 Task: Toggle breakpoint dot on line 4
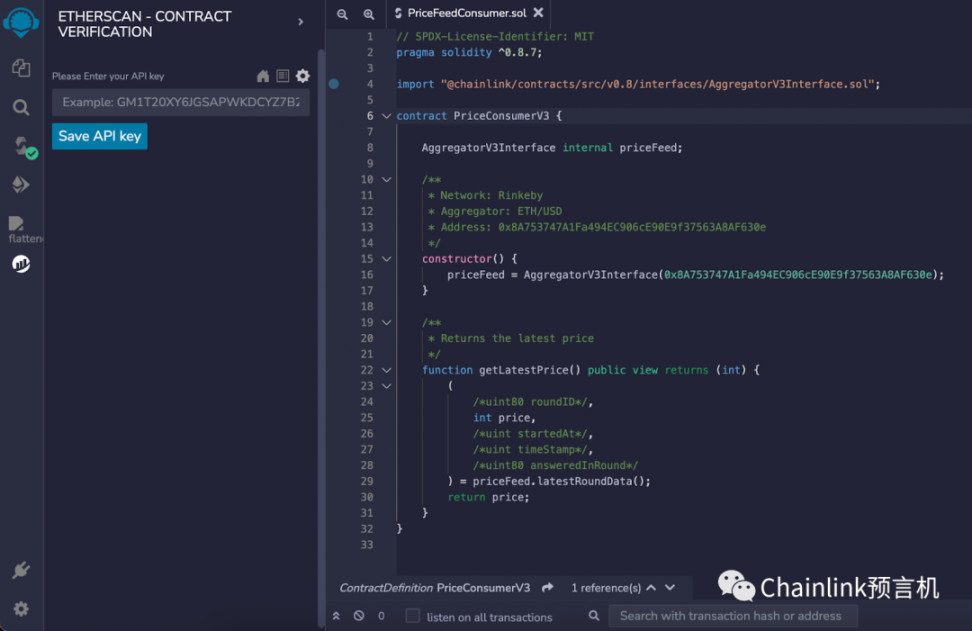pyautogui.click(x=334, y=84)
